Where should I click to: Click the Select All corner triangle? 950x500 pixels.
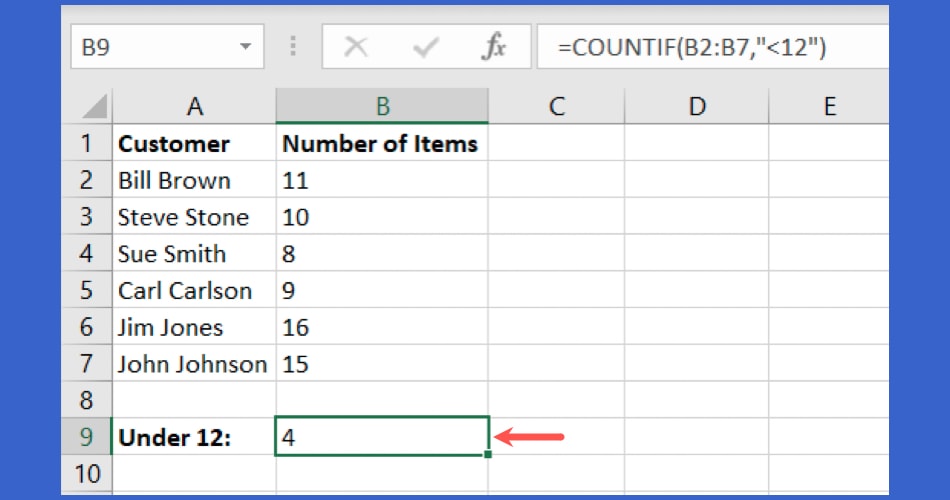pyautogui.click(x=94, y=106)
